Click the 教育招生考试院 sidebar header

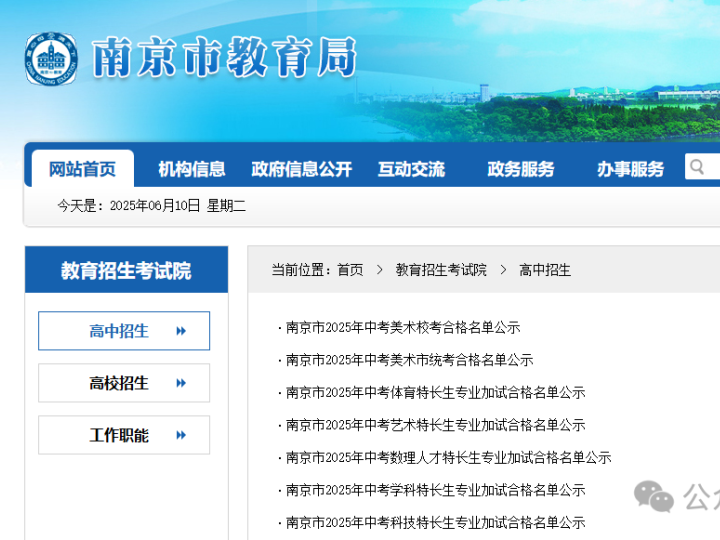(x=126, y=270)
